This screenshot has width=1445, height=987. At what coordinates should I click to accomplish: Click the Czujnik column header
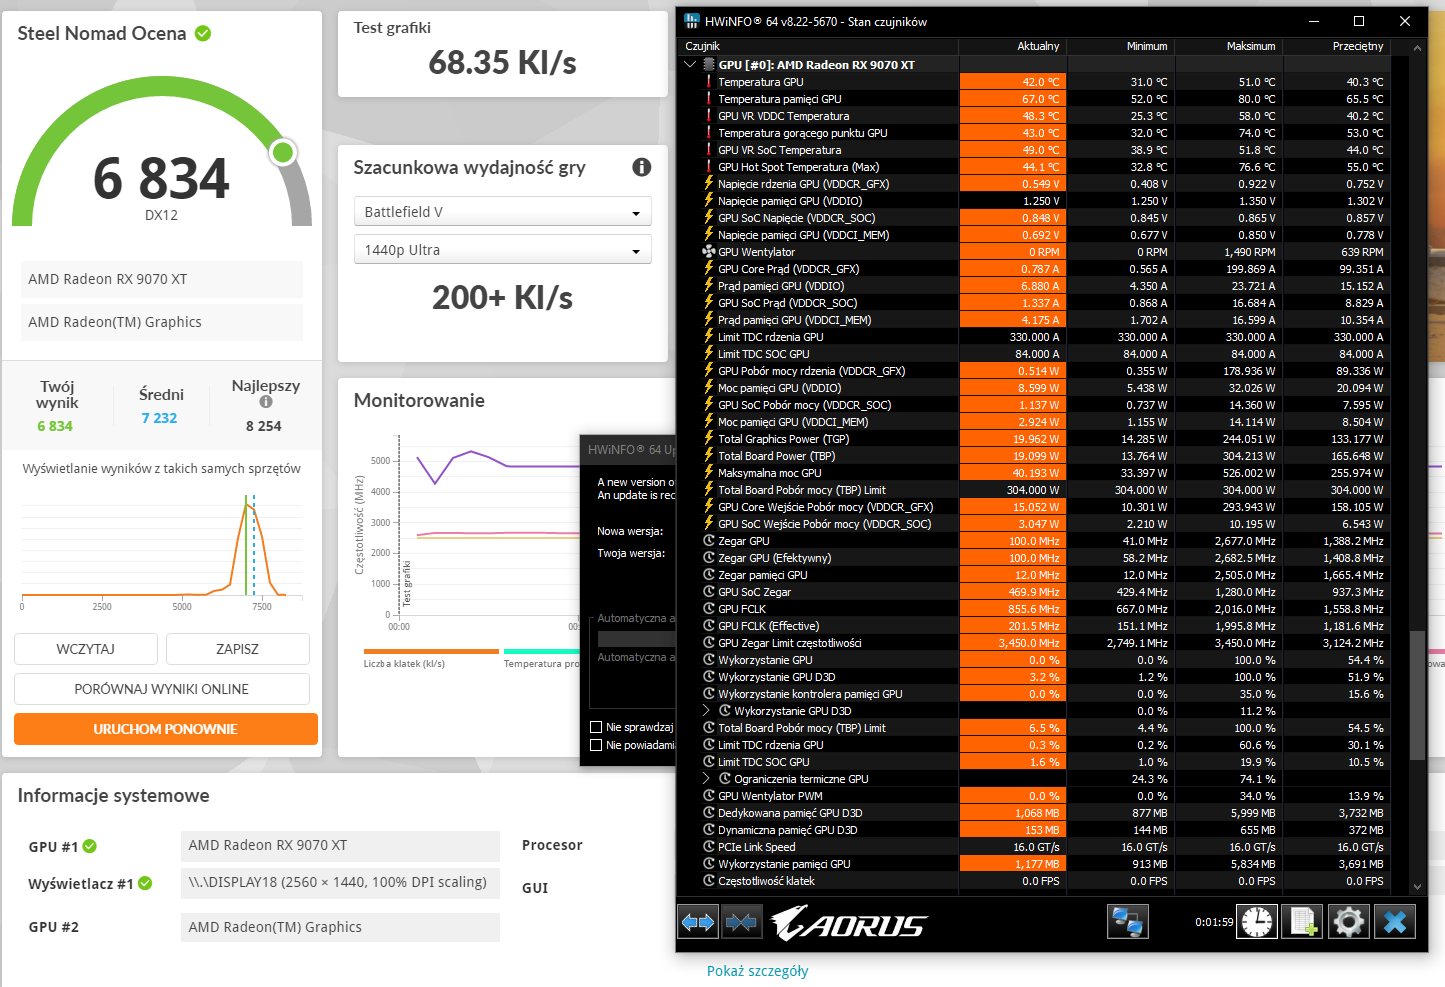(x=818, y=46)
